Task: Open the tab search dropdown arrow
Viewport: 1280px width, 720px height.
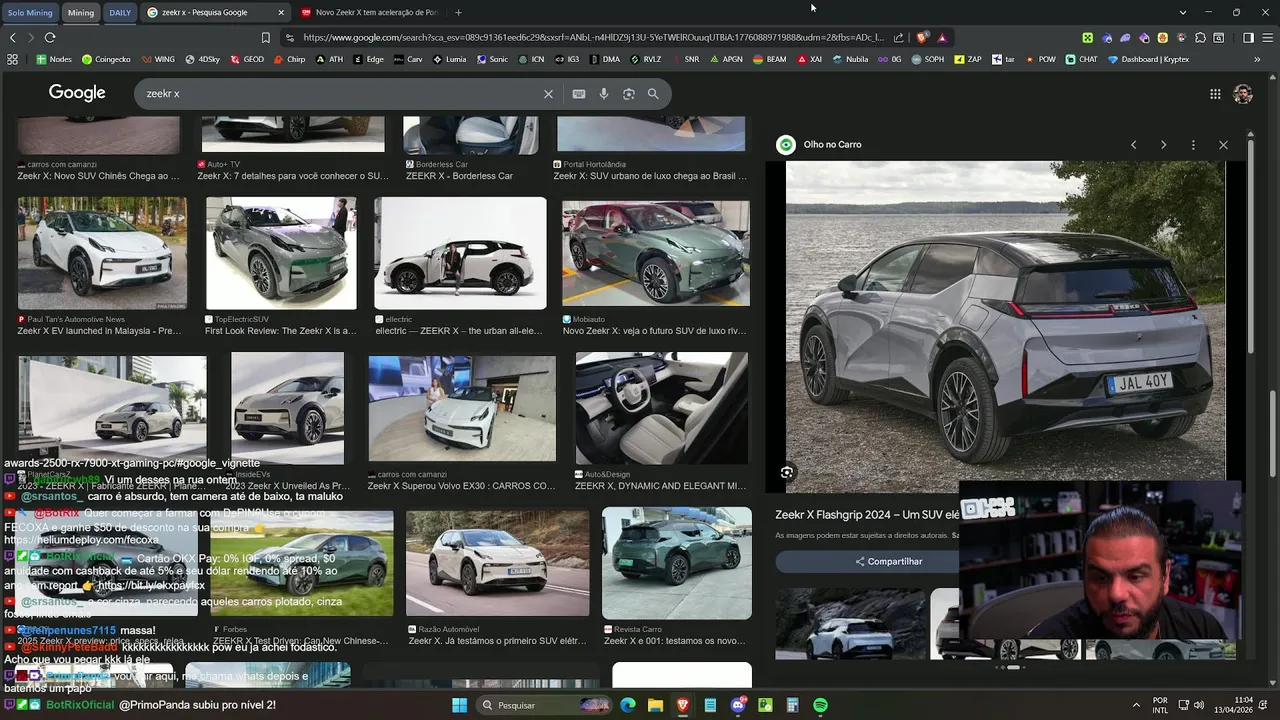Action: click(1183, 12)
